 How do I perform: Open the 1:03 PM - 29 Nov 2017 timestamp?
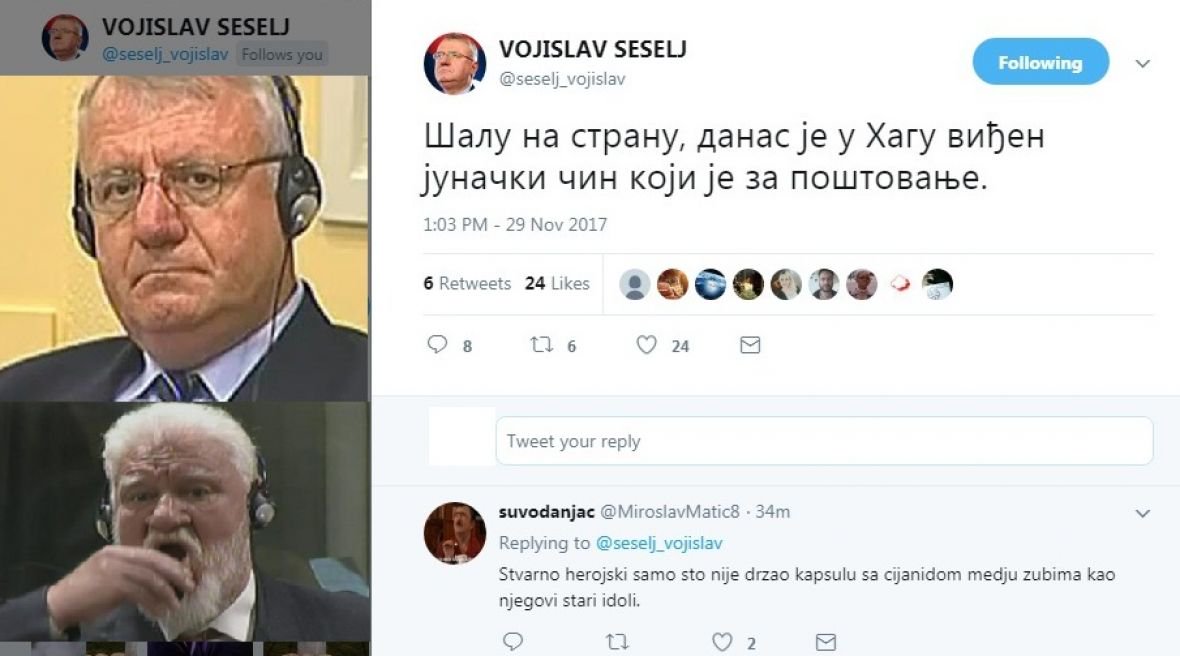pos(515,225)
